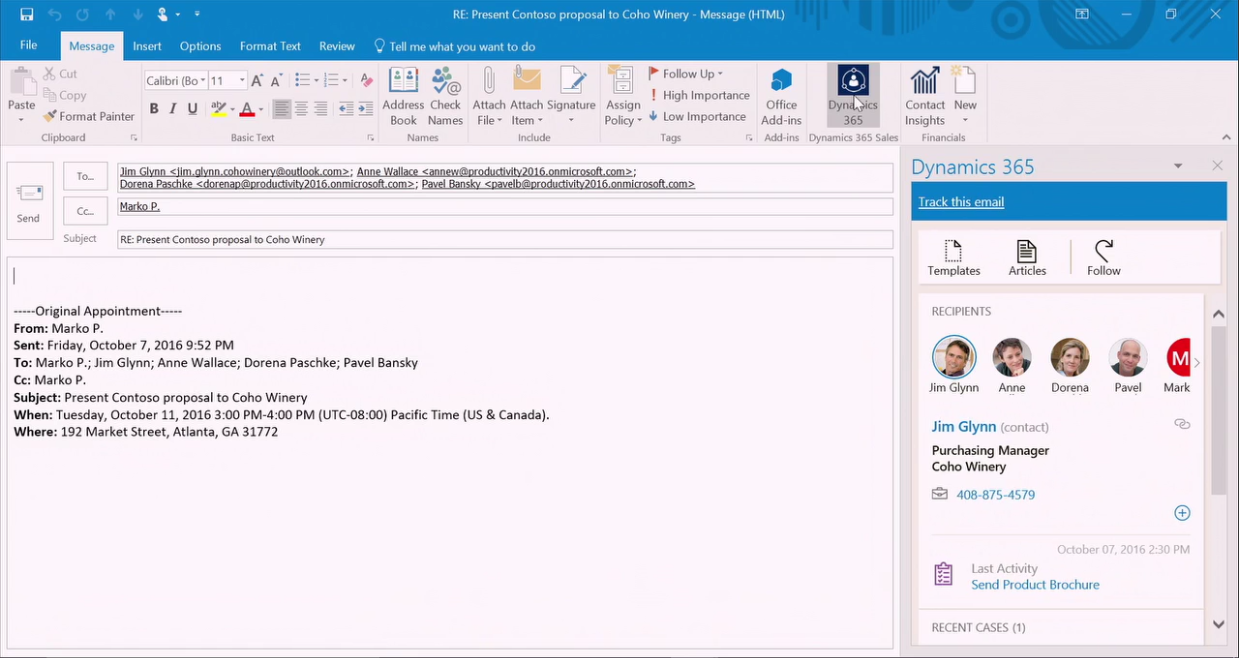The image size is (1239, 658).
Task: Click in the Subject field
Action: tap(505, 240)
